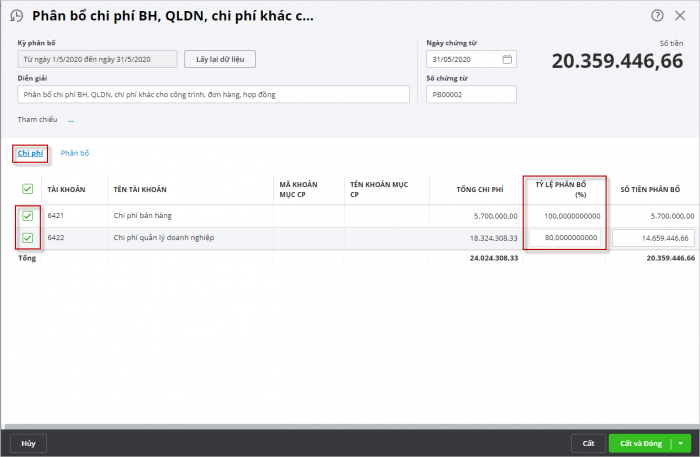Focus the Số chứng từ field

471,94
